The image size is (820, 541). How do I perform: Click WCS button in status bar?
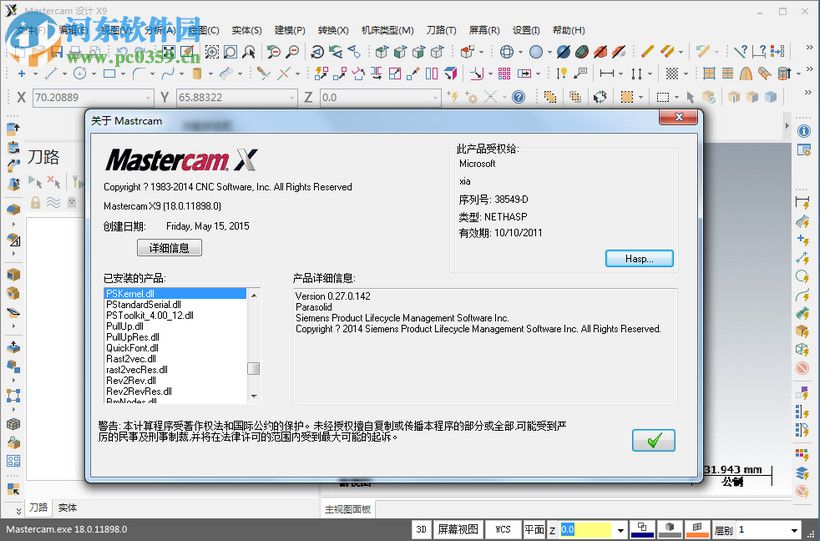pyautogui.click(x=503, y=529)
